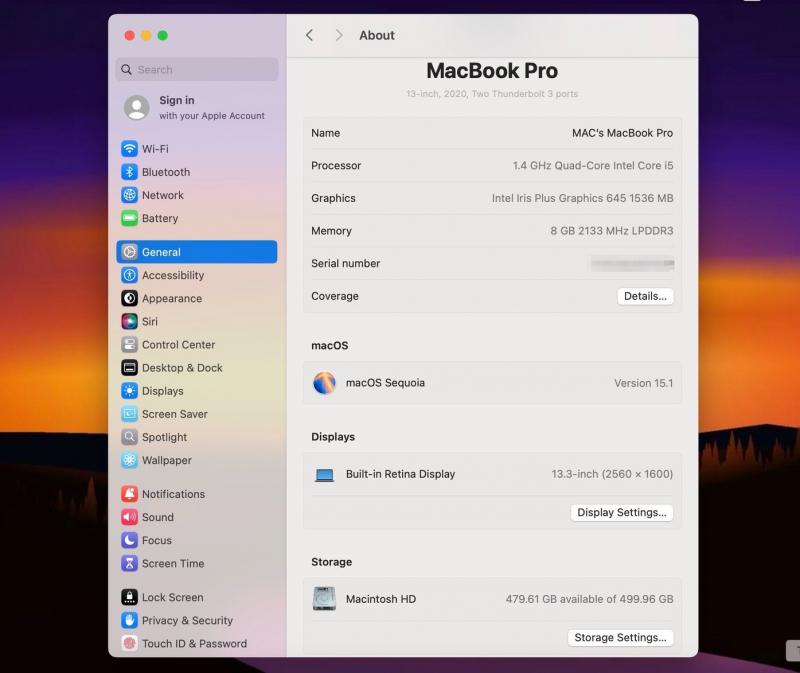Click the computer name MAC's MacBook Pro

(622, 133)
